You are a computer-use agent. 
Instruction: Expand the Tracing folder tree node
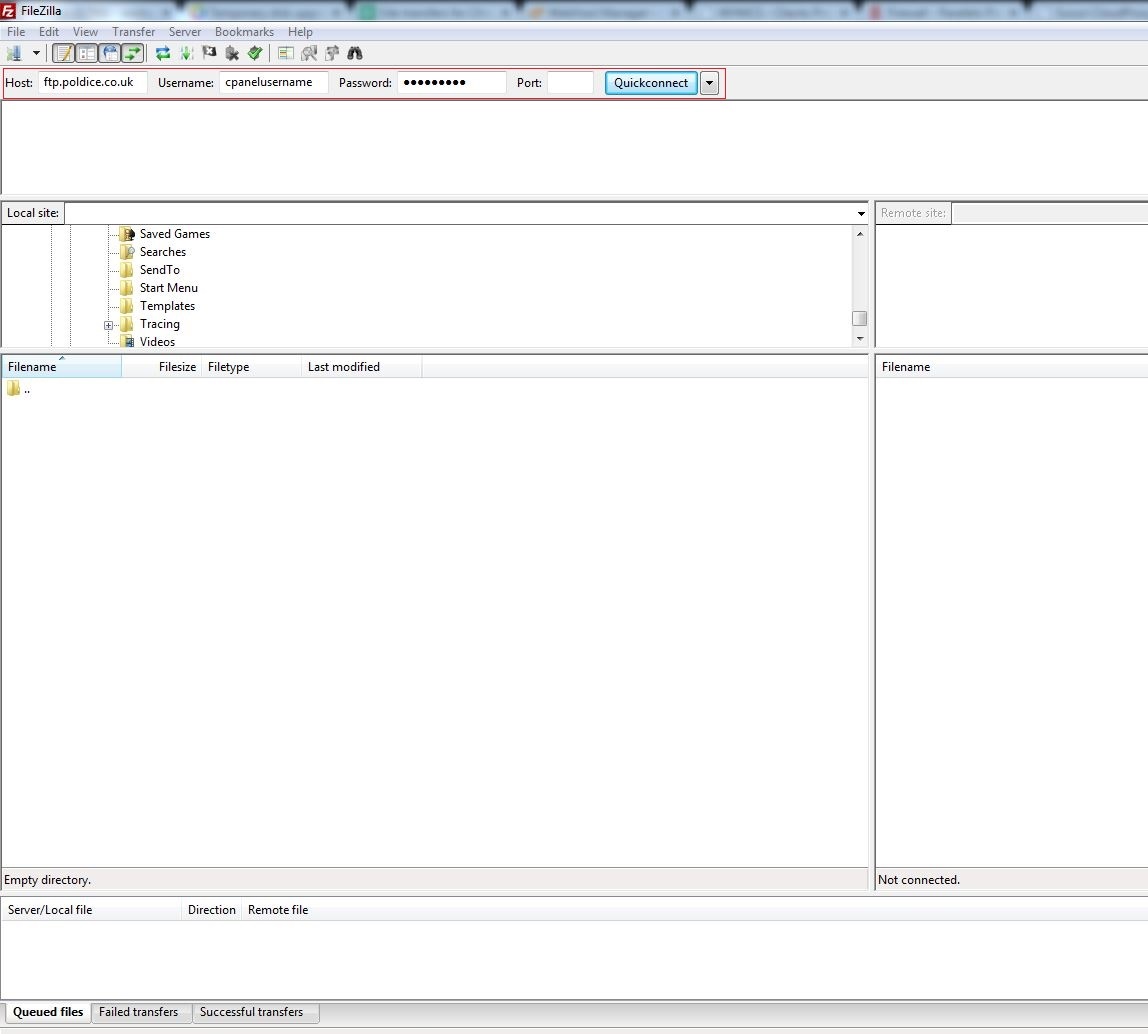(x=108, y=325)
